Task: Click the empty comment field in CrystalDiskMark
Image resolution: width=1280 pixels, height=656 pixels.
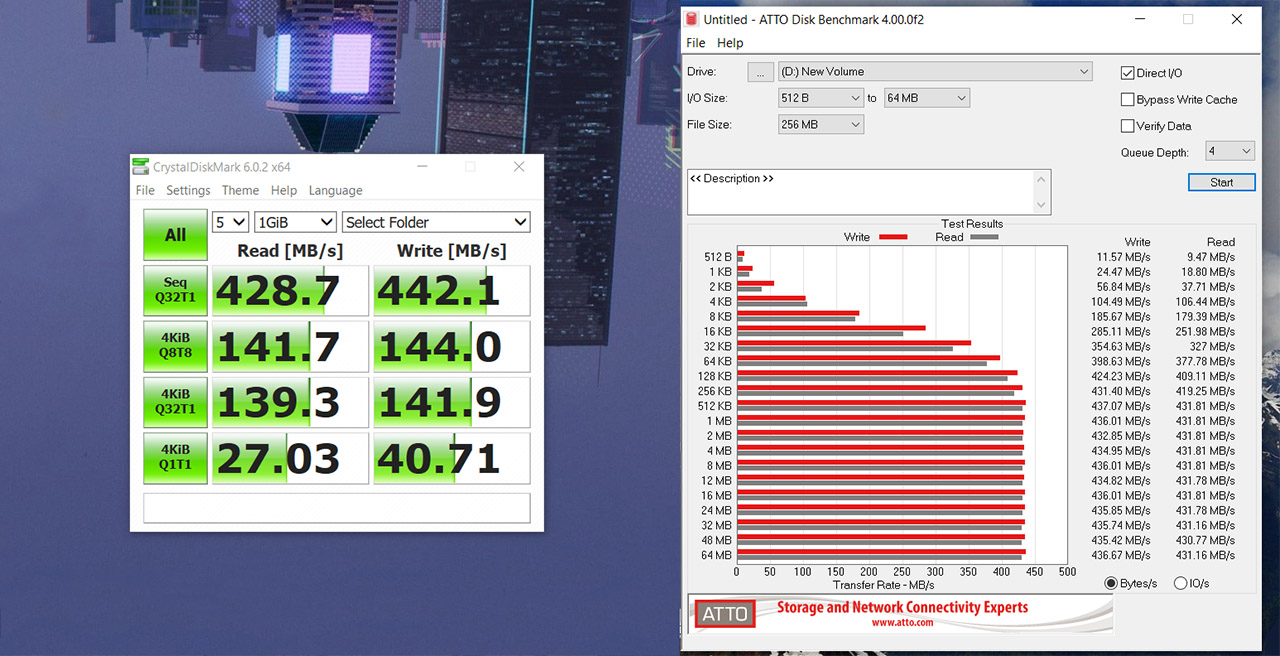Action: 337,508
